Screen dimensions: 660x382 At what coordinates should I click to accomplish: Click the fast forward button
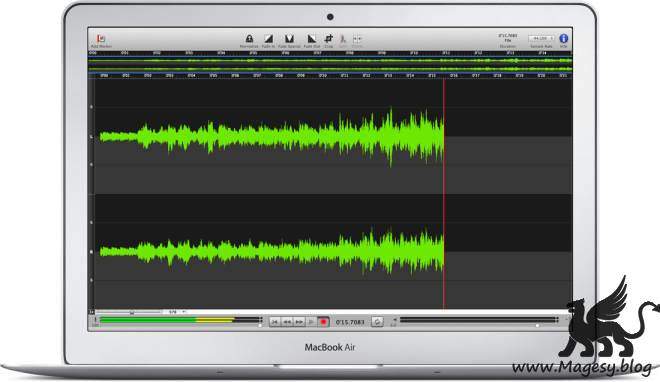click(x=299, y=322)
